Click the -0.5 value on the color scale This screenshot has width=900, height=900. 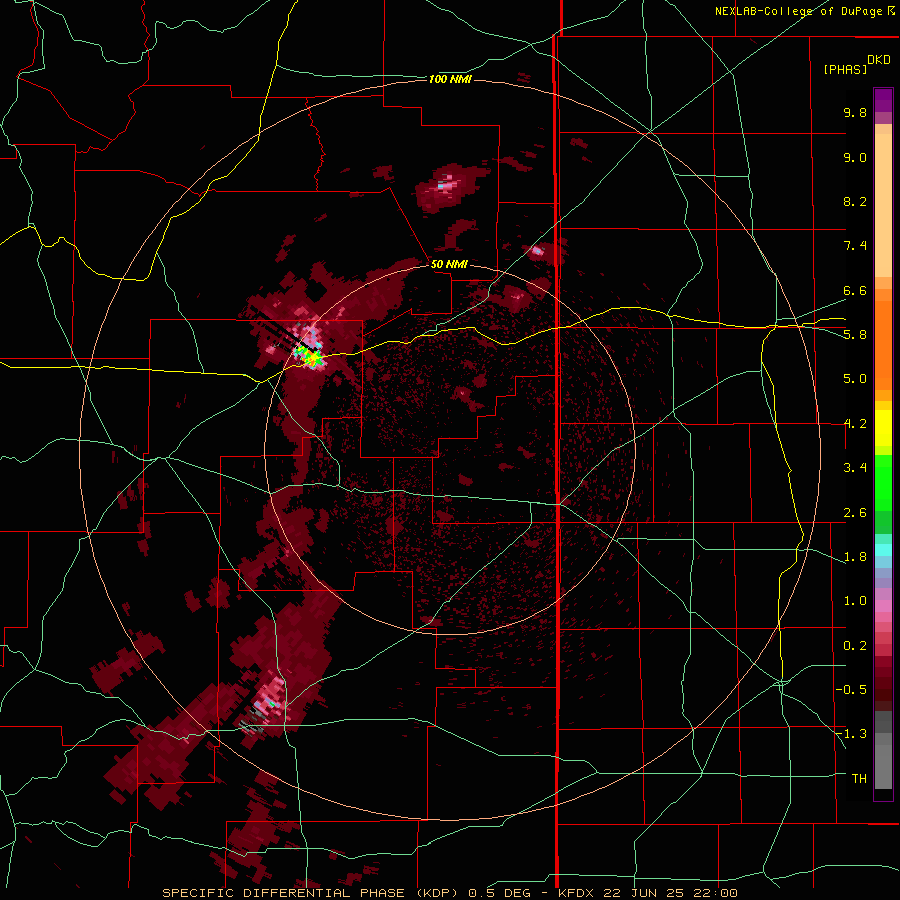pos(851,690)
